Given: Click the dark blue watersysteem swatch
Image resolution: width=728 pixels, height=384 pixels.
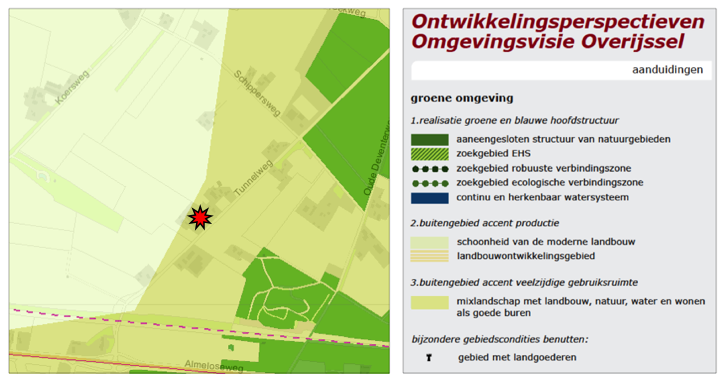Looking at the screenshot, I should tap(429, 198).
